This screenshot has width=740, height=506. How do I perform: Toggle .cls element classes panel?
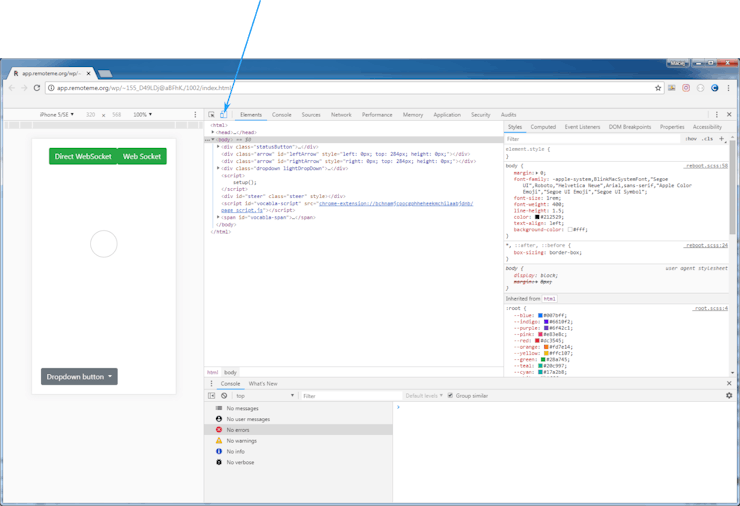tap(707, 139)
